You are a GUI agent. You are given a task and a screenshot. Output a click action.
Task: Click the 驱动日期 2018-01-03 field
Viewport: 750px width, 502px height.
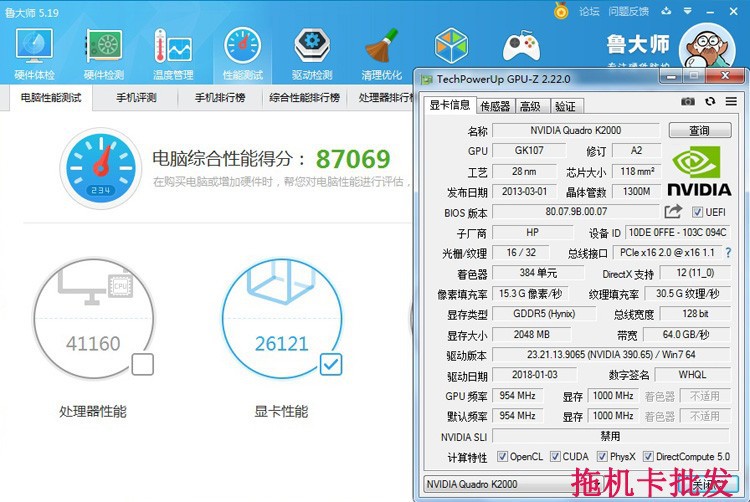click(535, 374)
